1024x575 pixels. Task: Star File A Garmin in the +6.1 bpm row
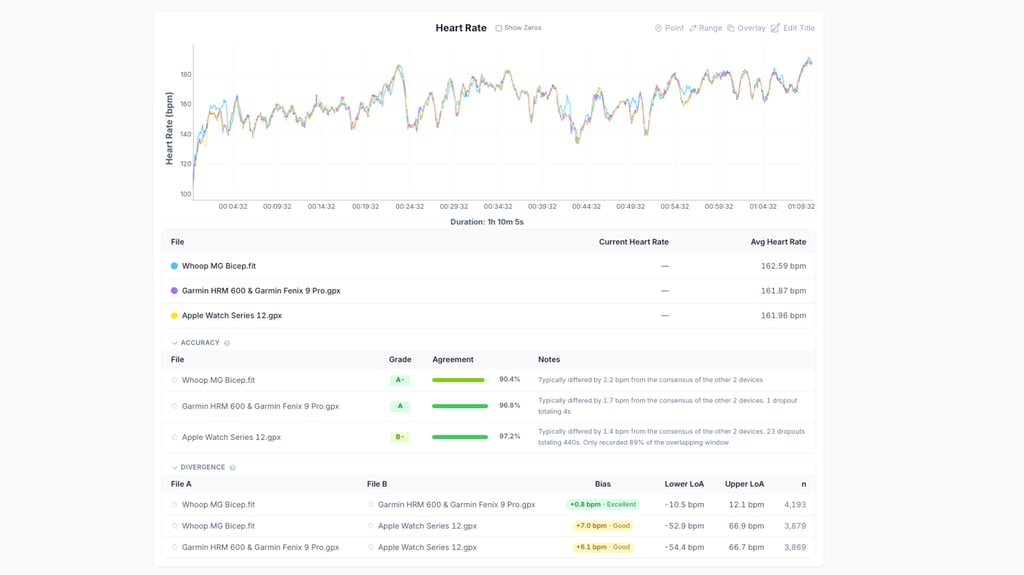point(174,547)
